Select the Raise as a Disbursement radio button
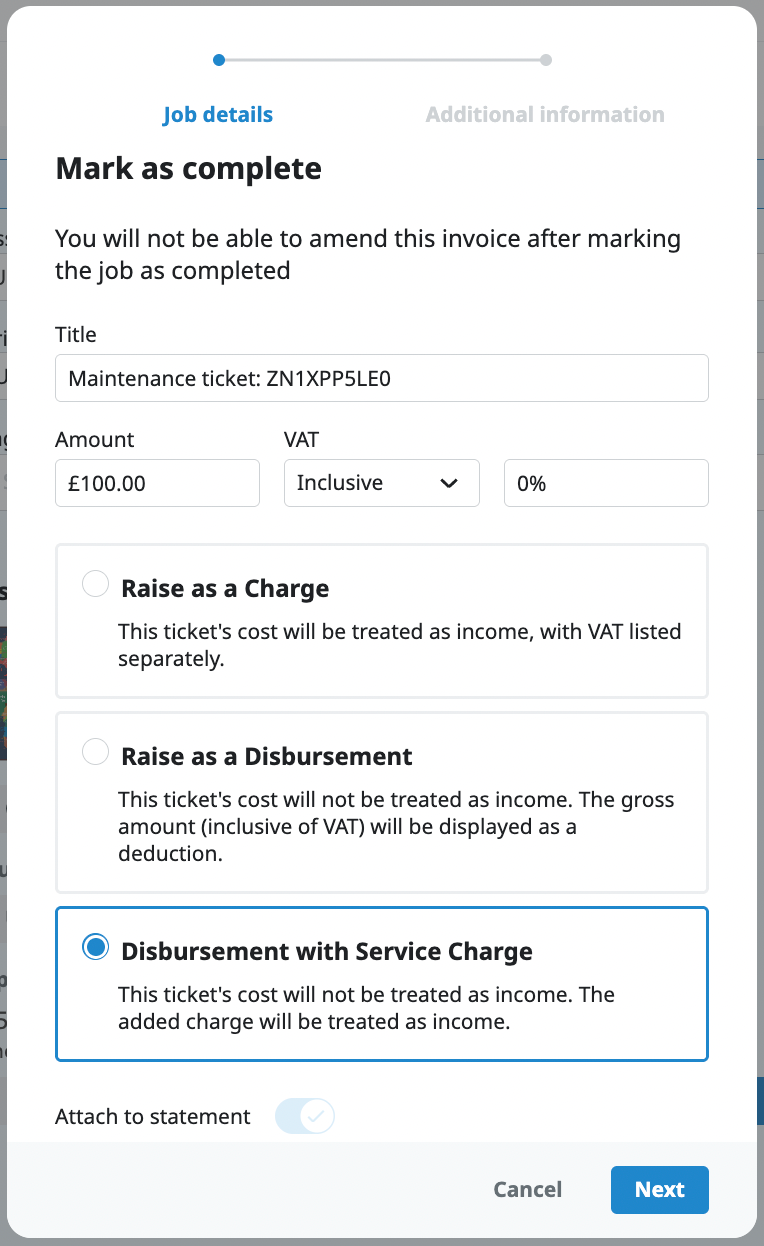Image resolution: width=764 pixels, height=1246 pixels. pos(95,752)
